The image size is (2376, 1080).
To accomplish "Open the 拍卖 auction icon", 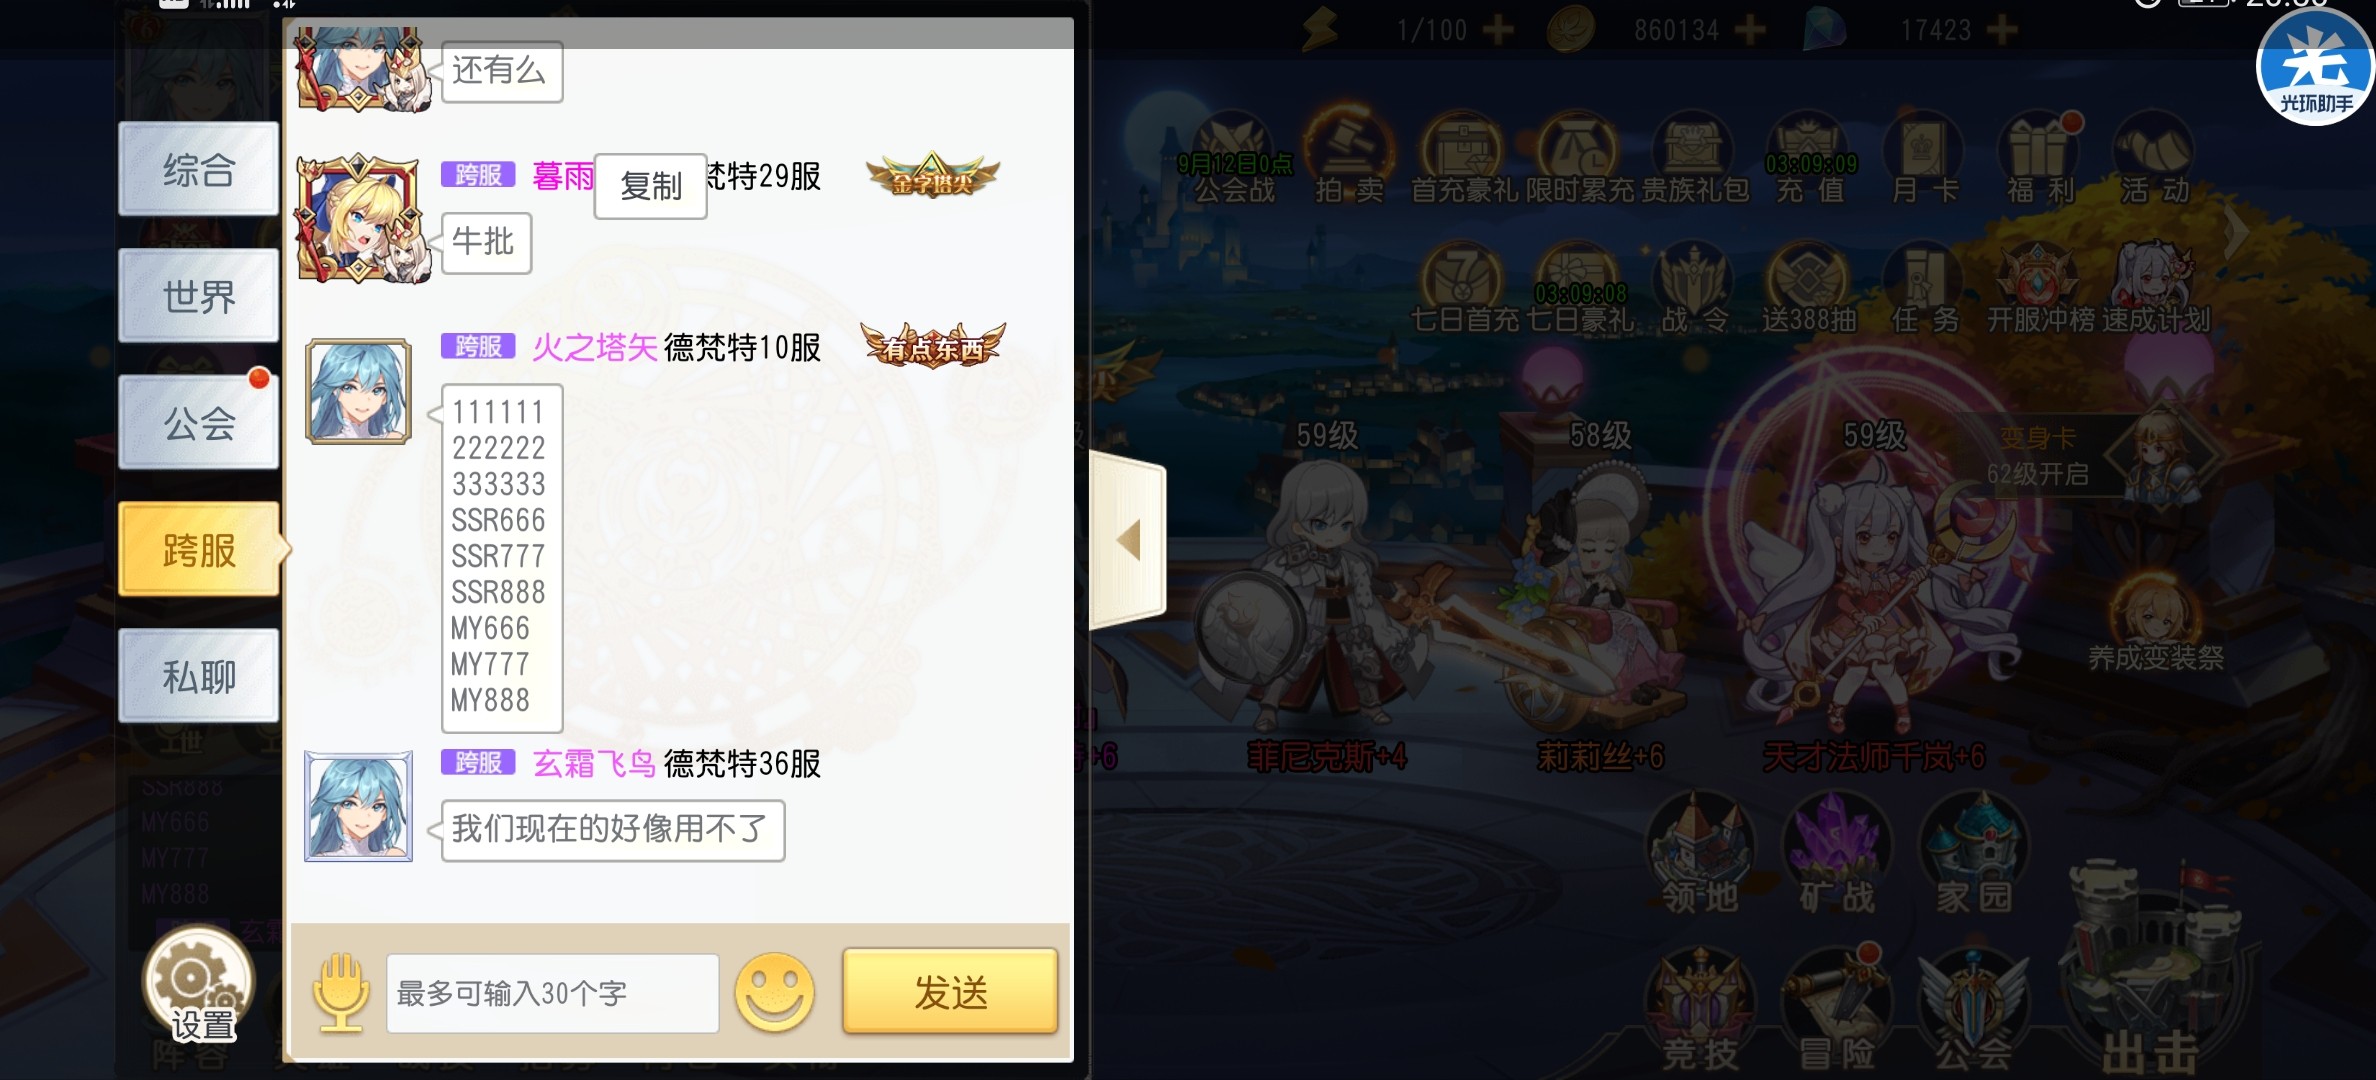I will (x=1349, y=160).
